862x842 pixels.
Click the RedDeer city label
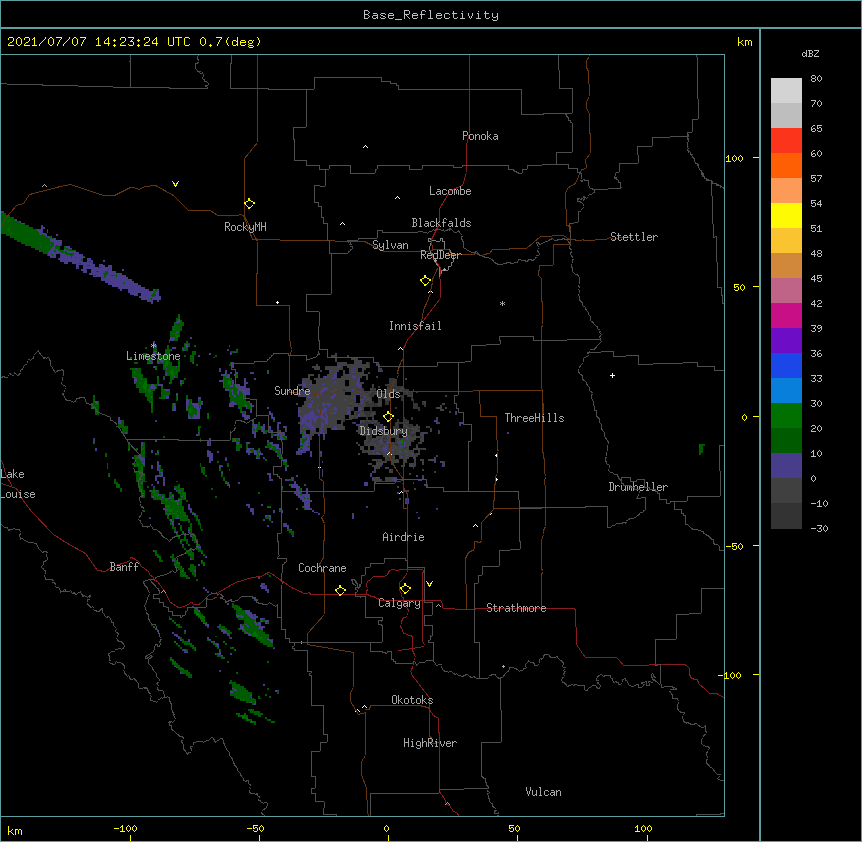[440, 255]
